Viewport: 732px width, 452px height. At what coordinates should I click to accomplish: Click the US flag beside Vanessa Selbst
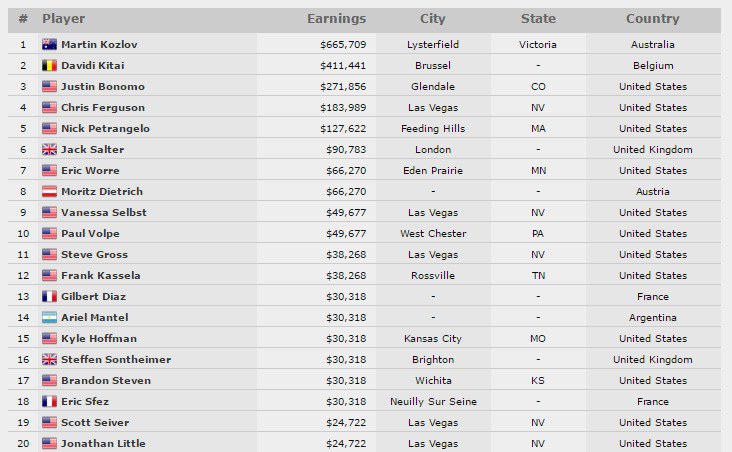pyautogui.click(x=49, y=213)
